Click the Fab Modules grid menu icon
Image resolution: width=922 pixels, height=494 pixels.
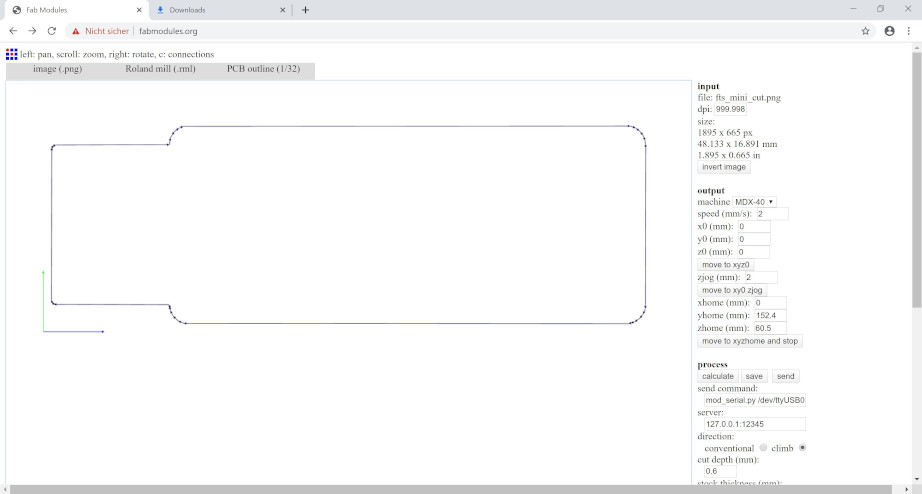[x=11, y=54]
